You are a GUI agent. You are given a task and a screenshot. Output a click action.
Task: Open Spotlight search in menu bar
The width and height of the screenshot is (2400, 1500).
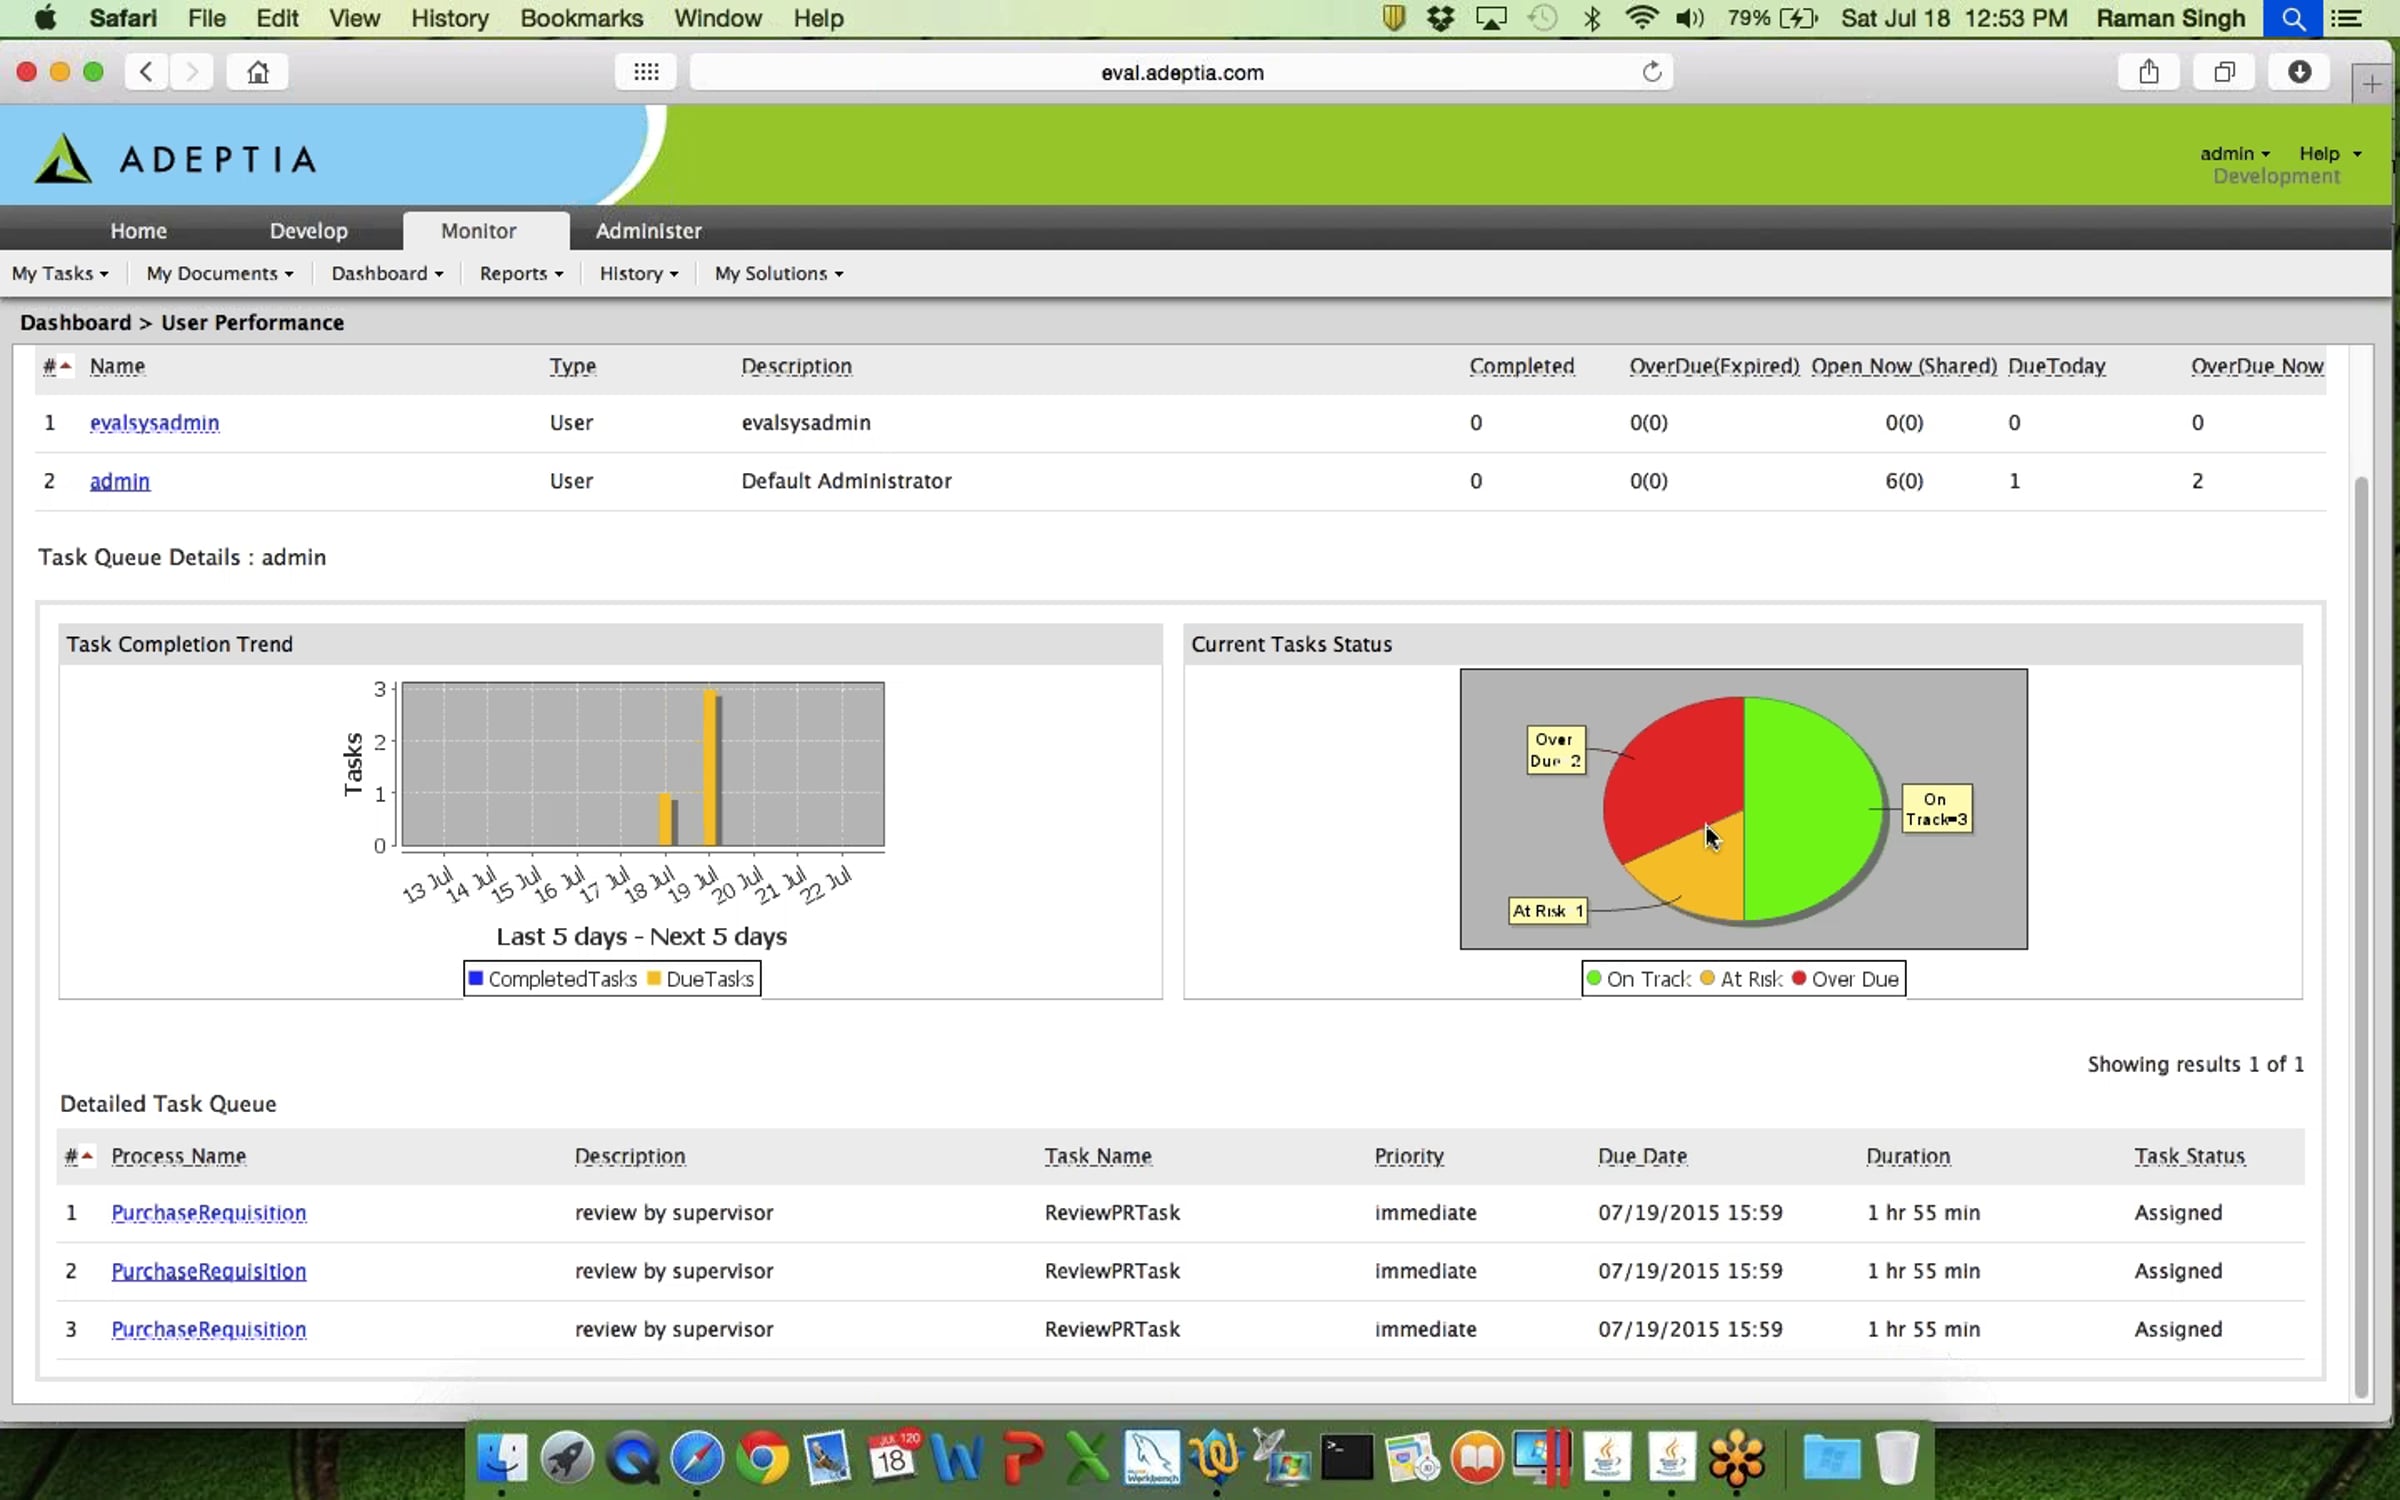click(2293, 18)
